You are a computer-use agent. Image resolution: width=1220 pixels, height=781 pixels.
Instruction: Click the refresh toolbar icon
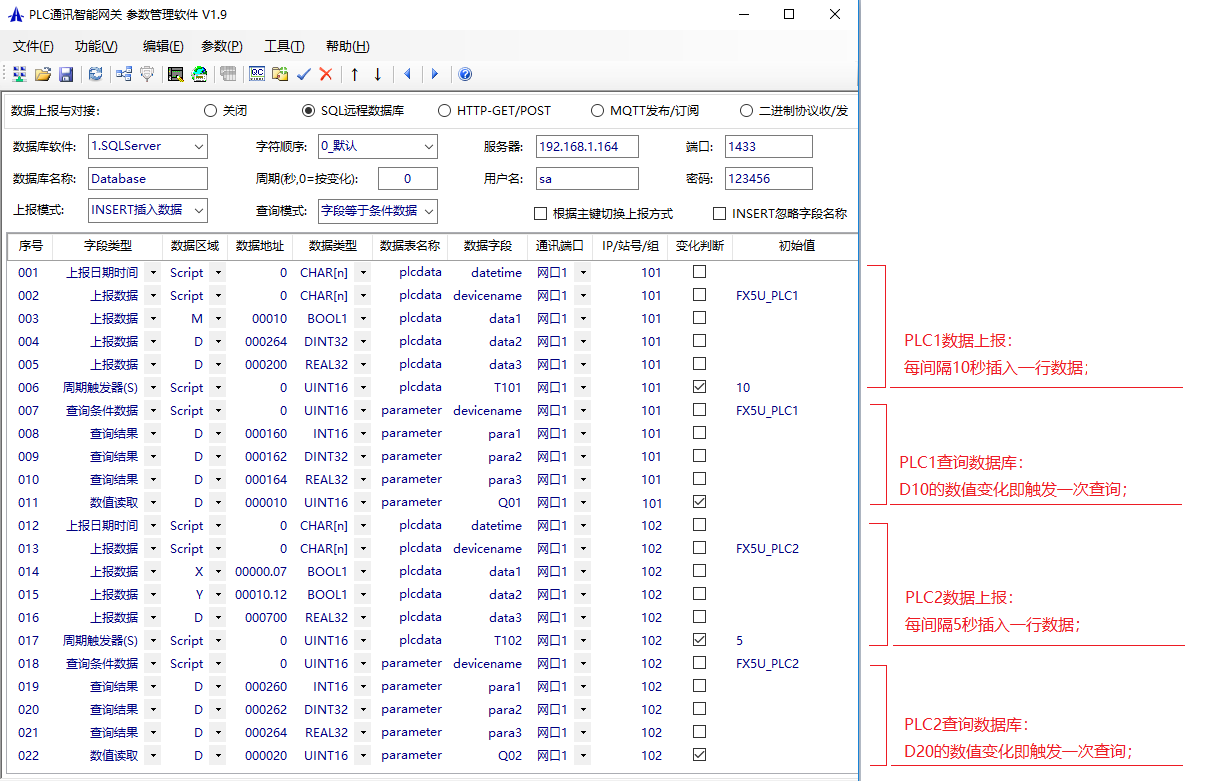coord(96,74)
